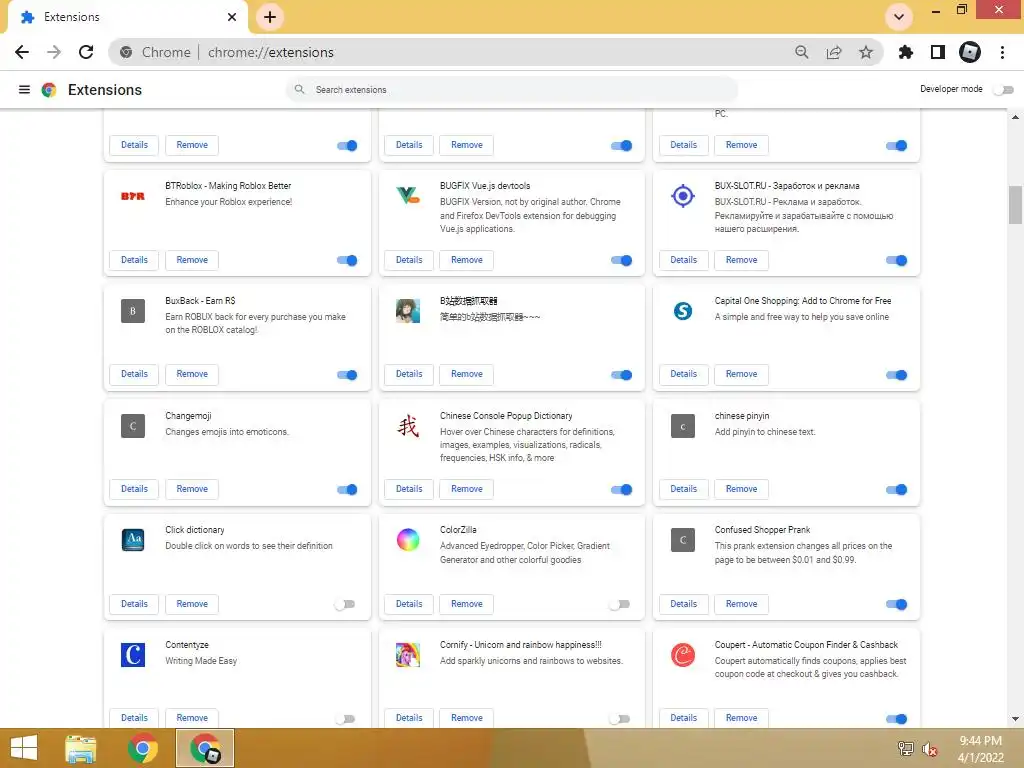
Task: Close the Extensions tab
Action: click(232, 17)
